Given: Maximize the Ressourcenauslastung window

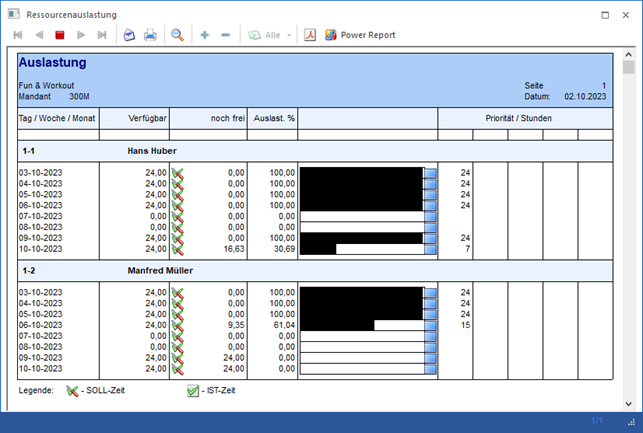Looking at the screenshot, I should (605, 14).
